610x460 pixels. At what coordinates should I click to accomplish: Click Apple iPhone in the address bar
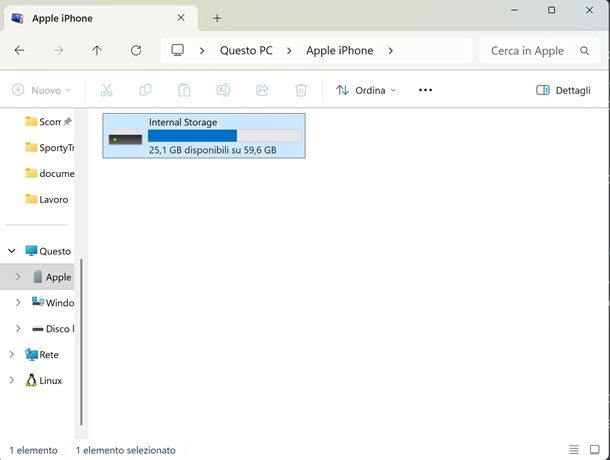339,51
